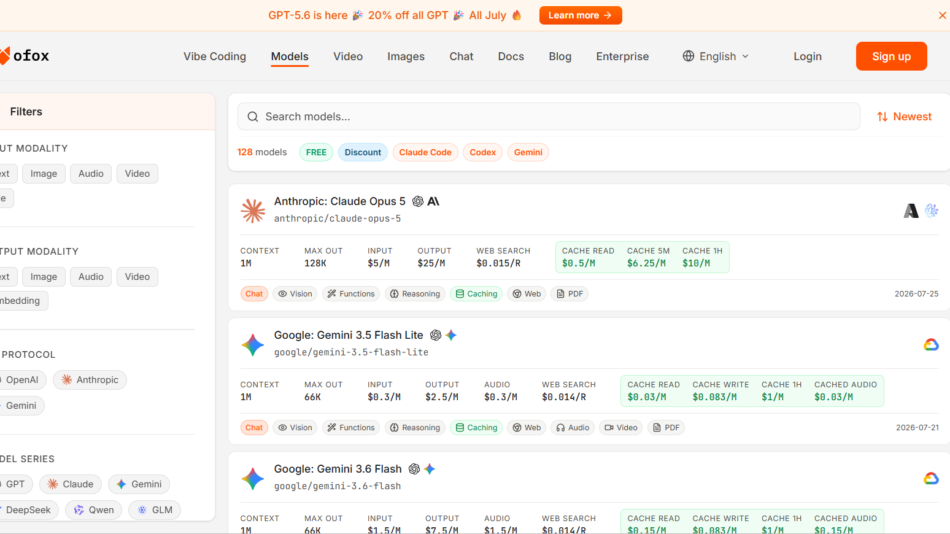Click Audio tag on Gemini 3.5 Flash Lite card

[573, 428]
